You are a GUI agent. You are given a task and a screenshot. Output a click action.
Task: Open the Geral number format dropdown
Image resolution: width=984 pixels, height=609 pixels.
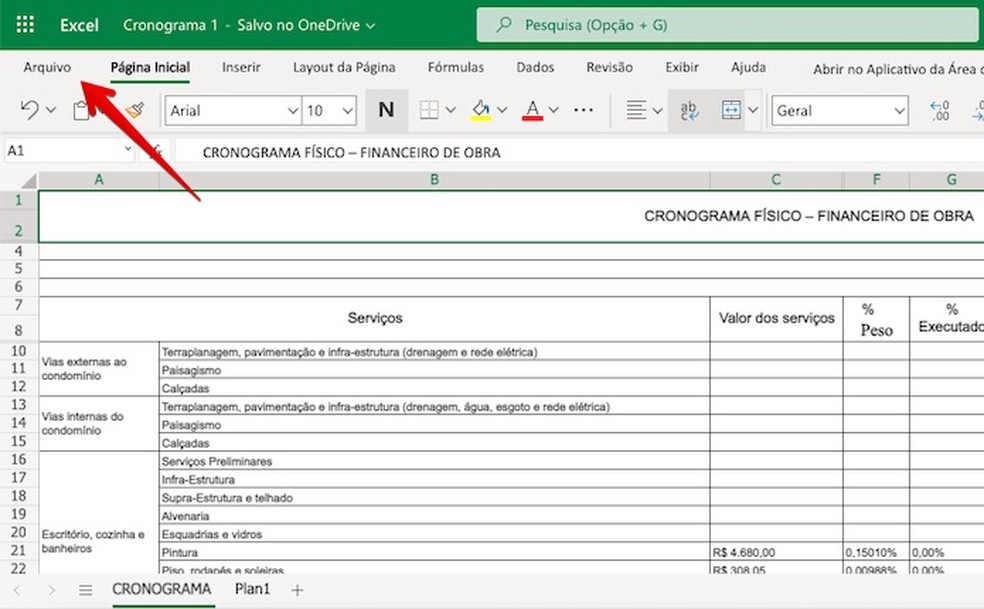[839, 110]
